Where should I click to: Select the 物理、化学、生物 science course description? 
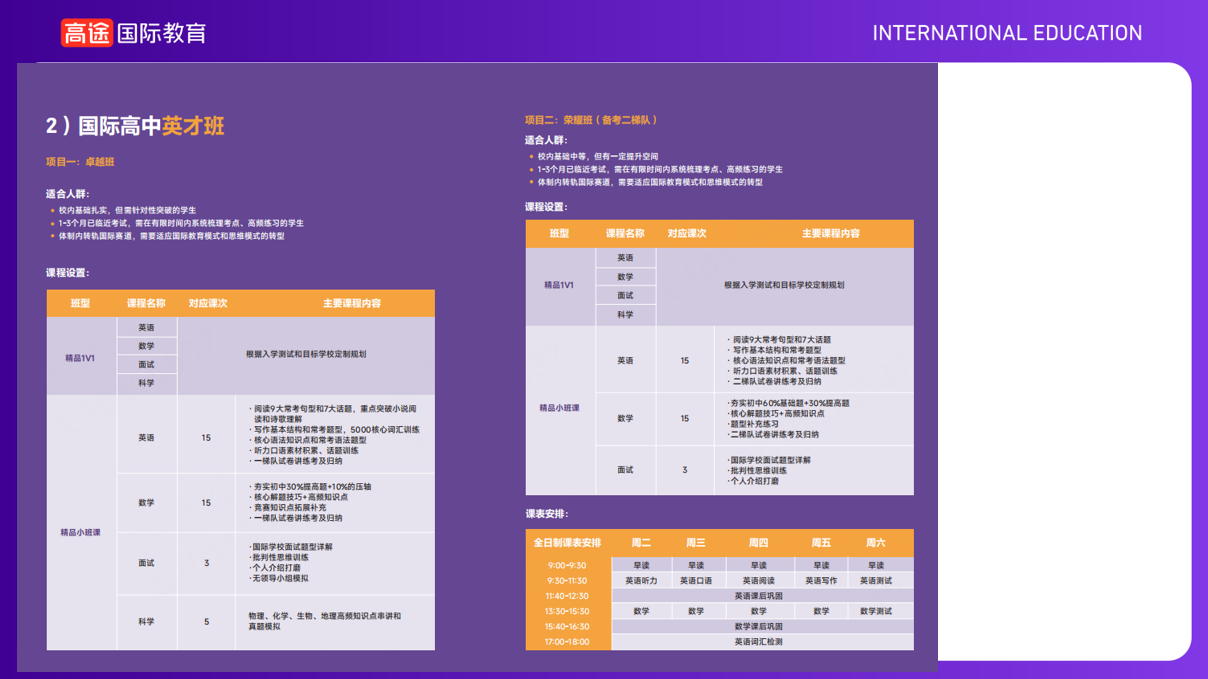click(x=324, y=621)
